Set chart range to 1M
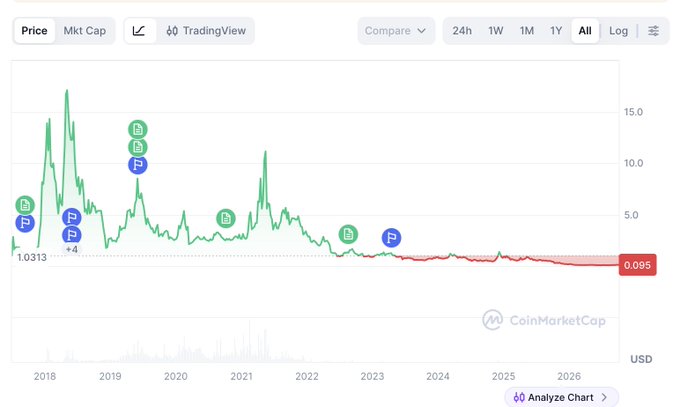The image size is (680, 407). point(527,31)
